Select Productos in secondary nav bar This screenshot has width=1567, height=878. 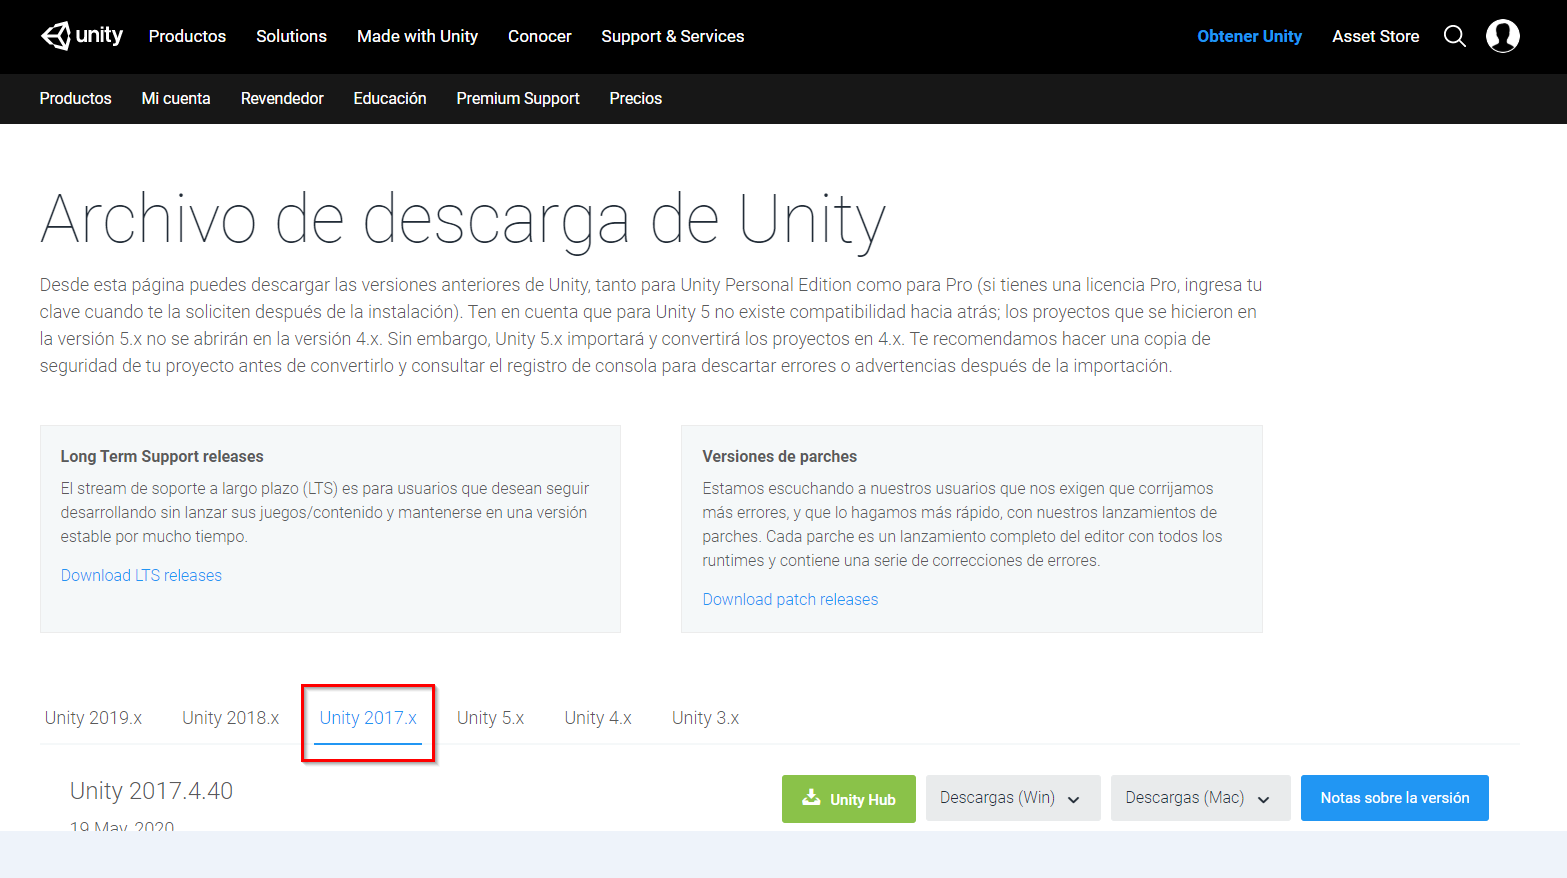(x=75, y=98)
